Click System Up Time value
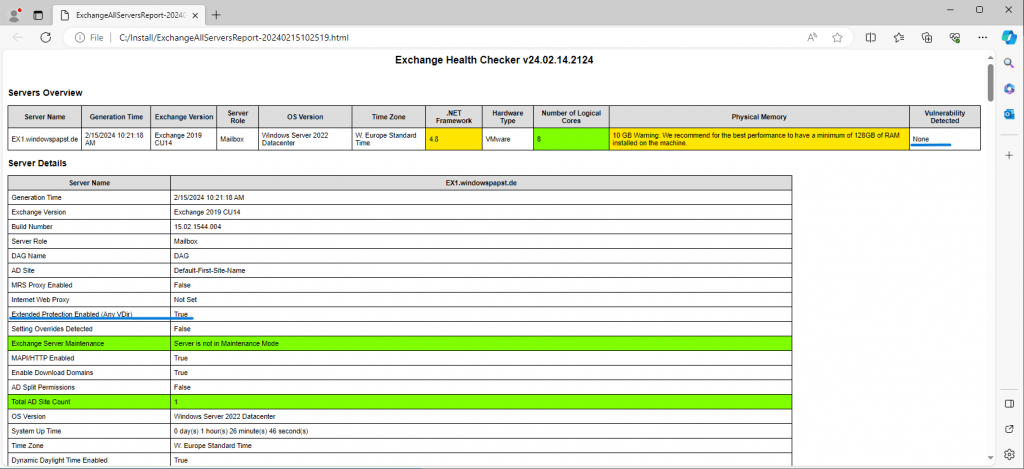The width and height of the screenshot is (1024, 469). pos(241,431)
